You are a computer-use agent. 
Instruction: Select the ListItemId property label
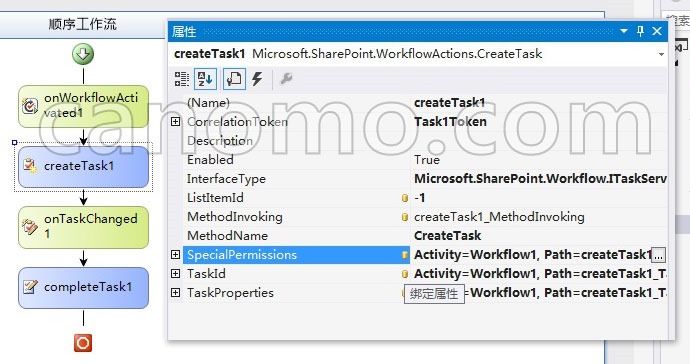point(215,198)
